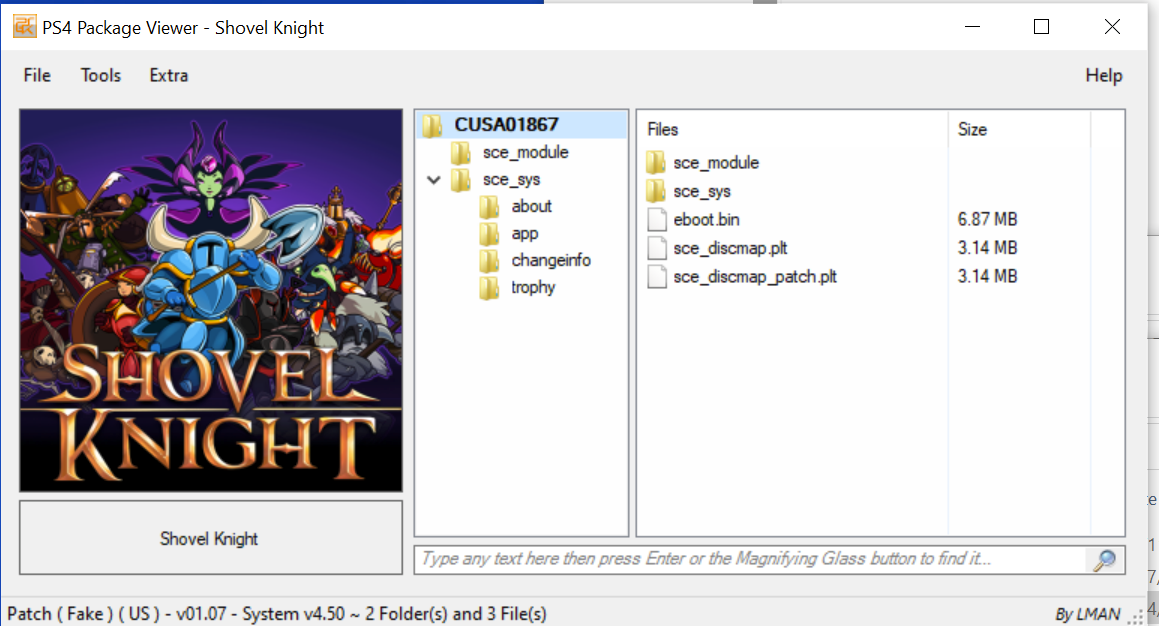This screenshot has width=1159, height=626.
Task: Click folder icon next to trophy
Action: tap(489, 288)
